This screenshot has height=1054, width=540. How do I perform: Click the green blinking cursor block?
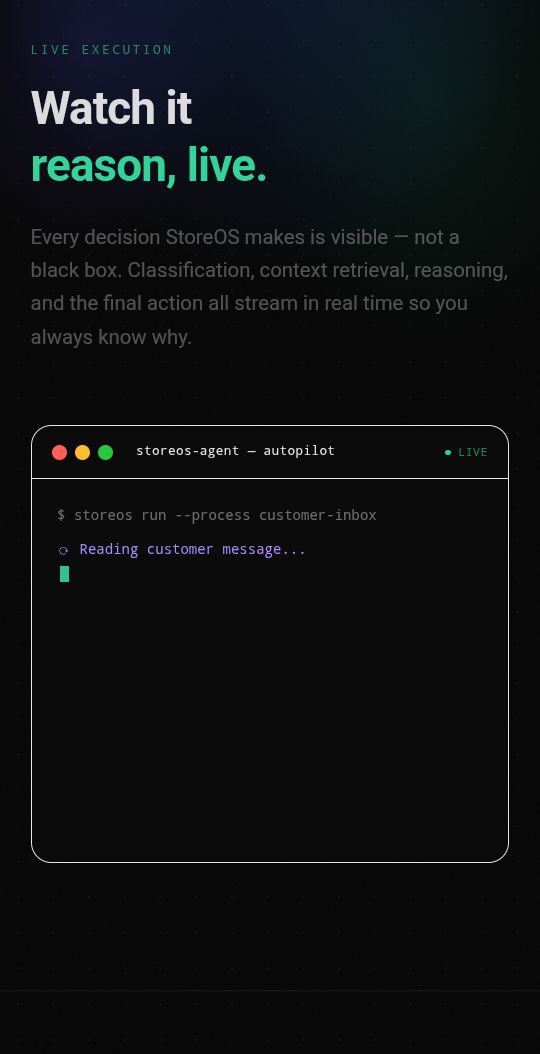[65, 574]
